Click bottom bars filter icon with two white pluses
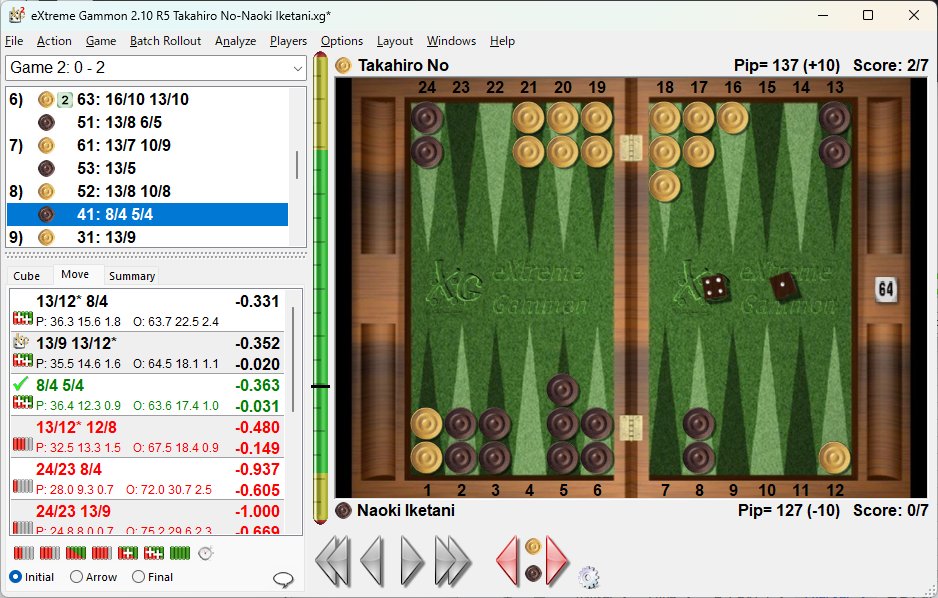 [x=154, y=553]
